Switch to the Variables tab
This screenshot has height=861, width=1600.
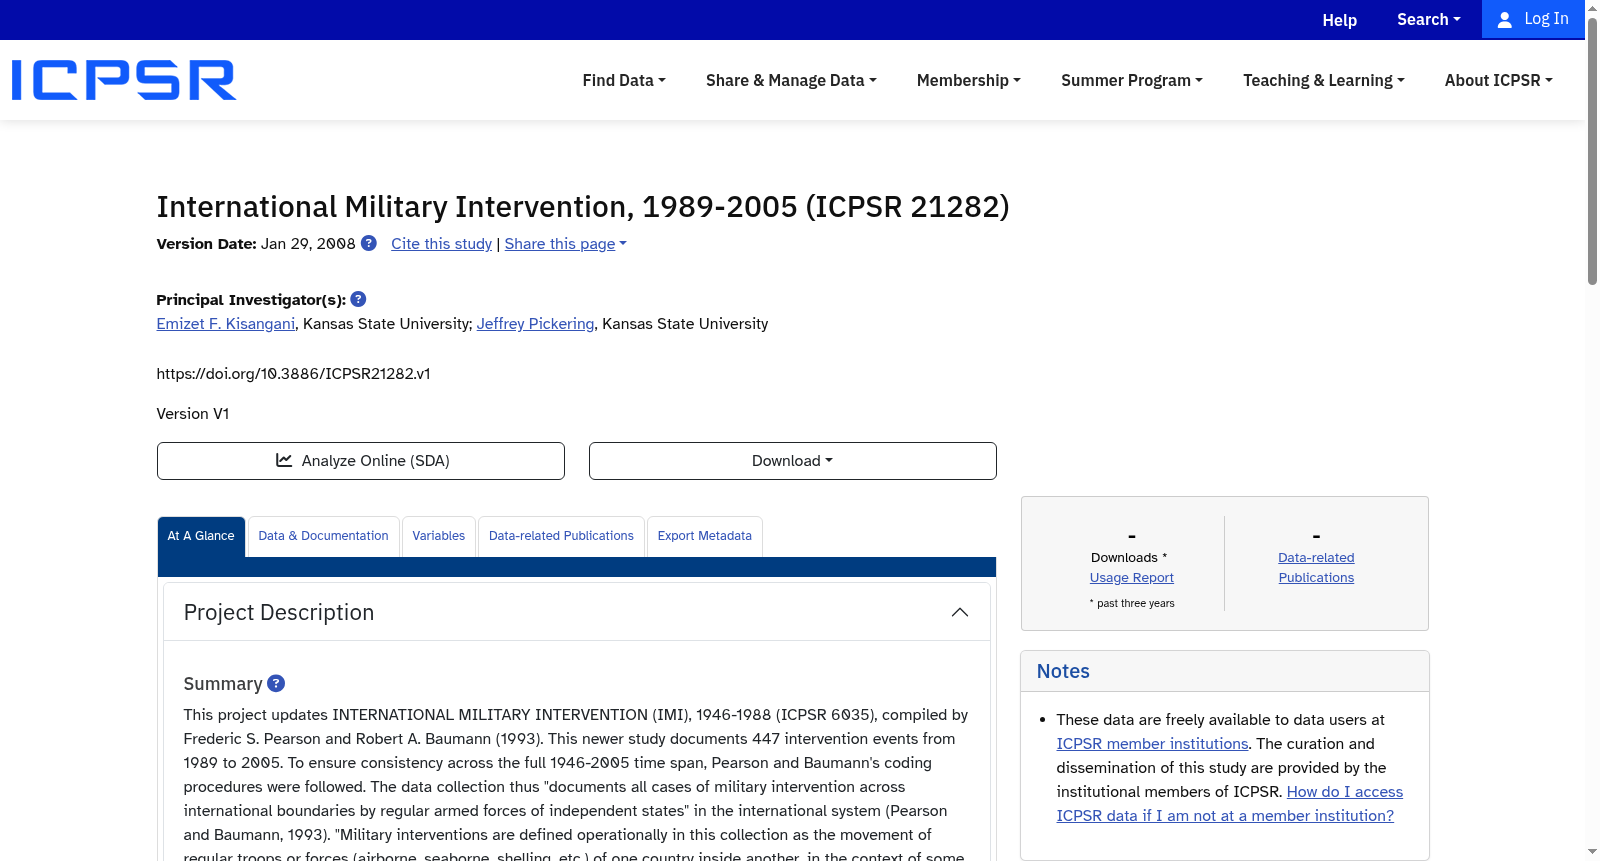click(x=439, y=536)
